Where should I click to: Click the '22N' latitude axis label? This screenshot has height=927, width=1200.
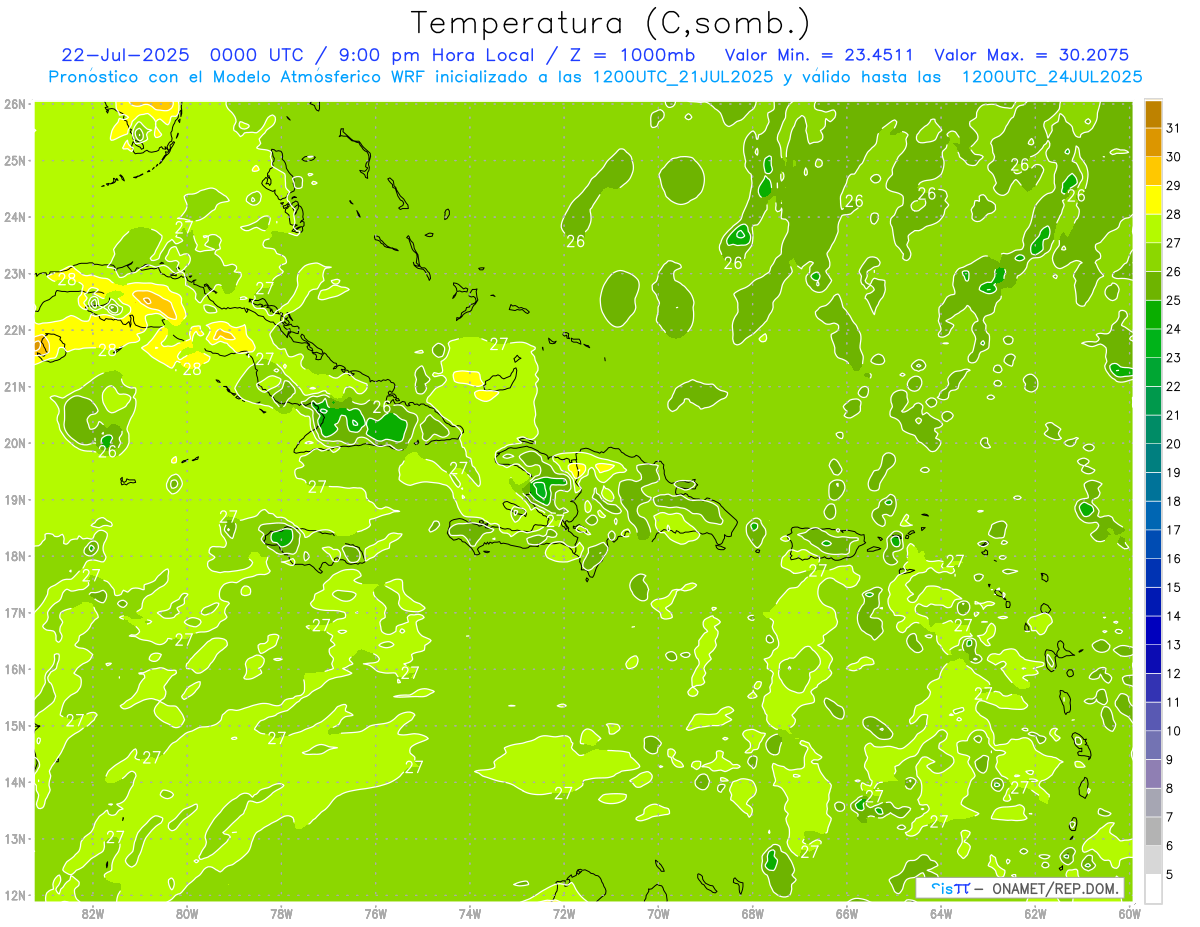click(15, 330)
